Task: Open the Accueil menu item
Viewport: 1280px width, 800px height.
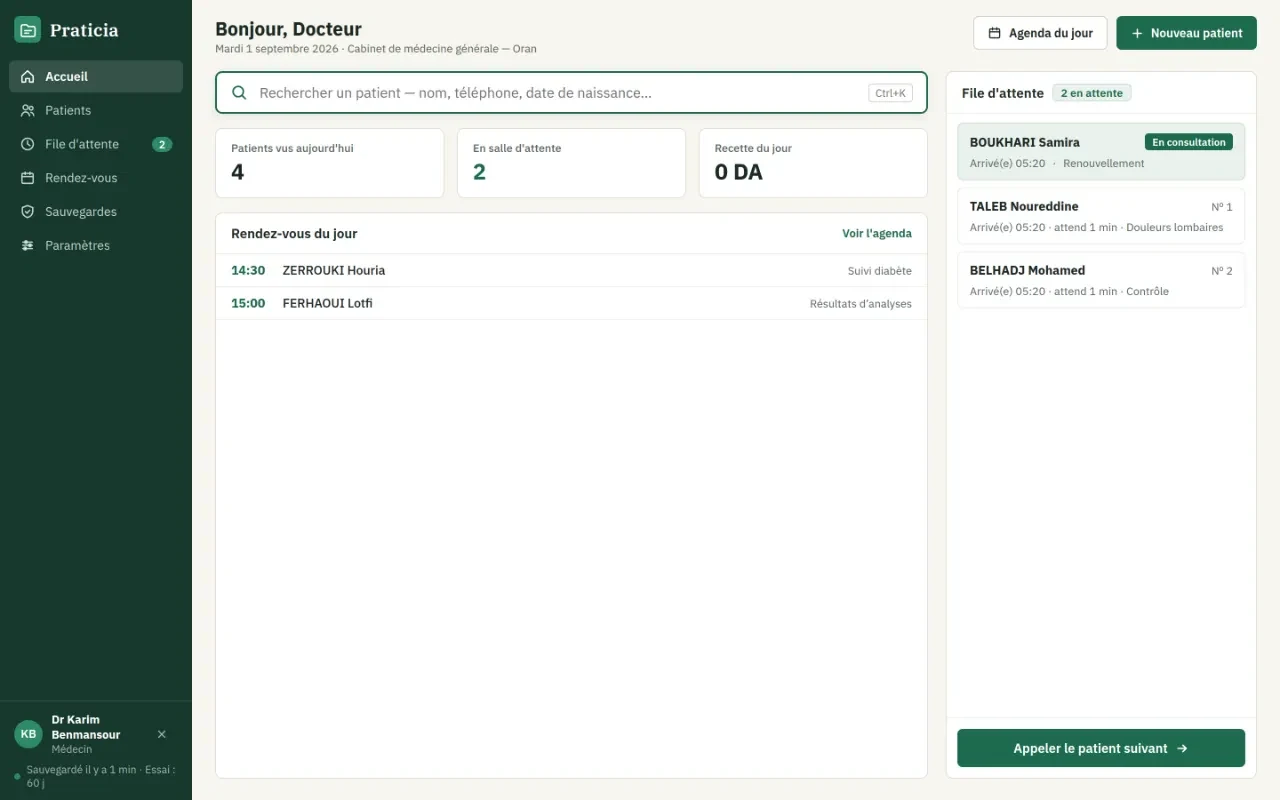Action: tap(96, 77)
